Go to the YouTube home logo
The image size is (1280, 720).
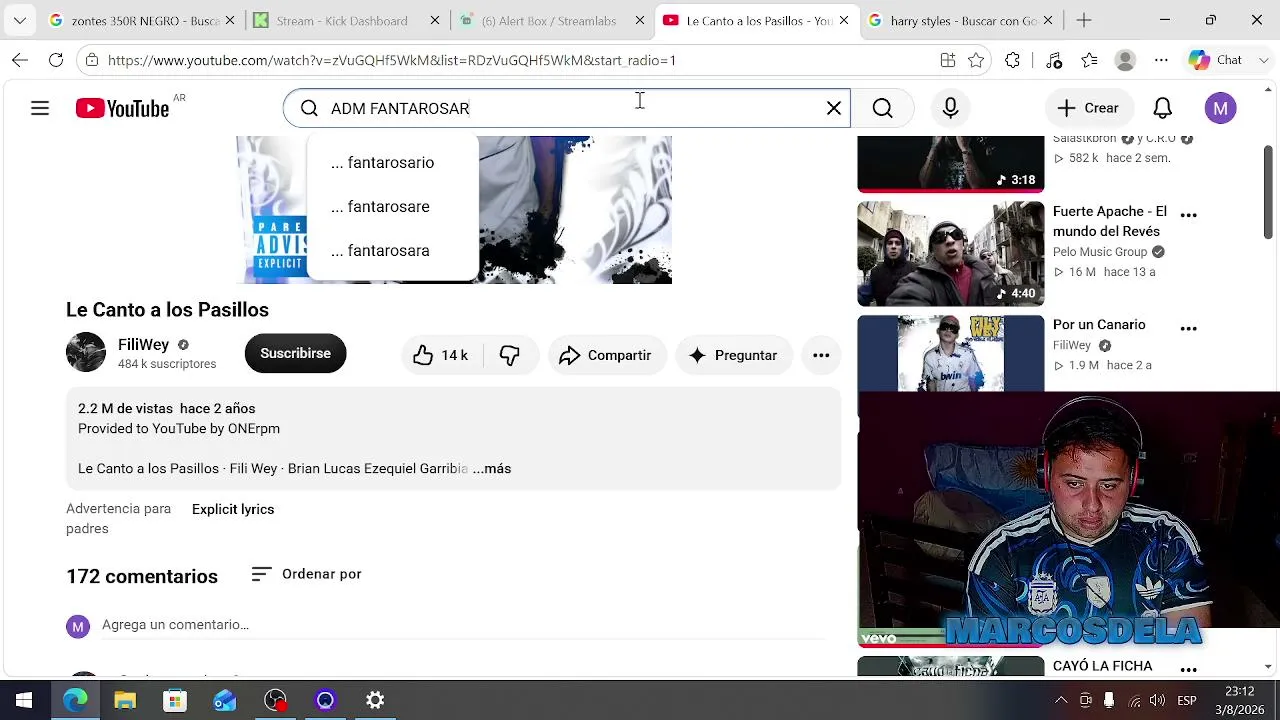tap(122, 108)
